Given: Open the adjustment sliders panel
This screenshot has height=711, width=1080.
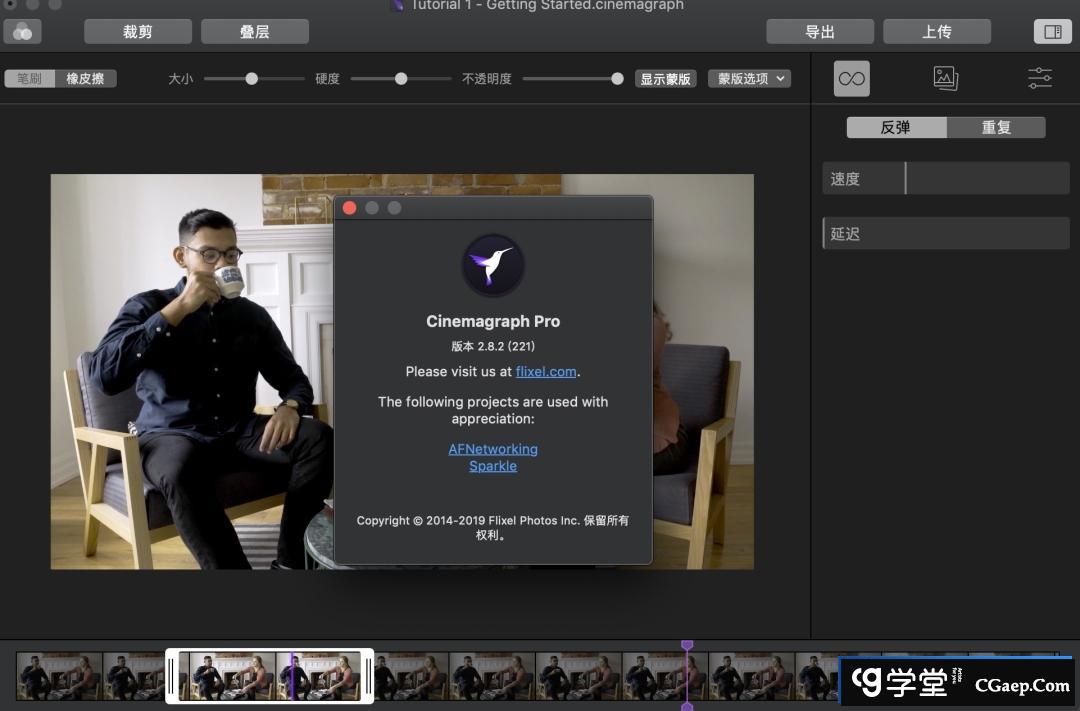Looking at the screenshot, I should coord(1040,78).
